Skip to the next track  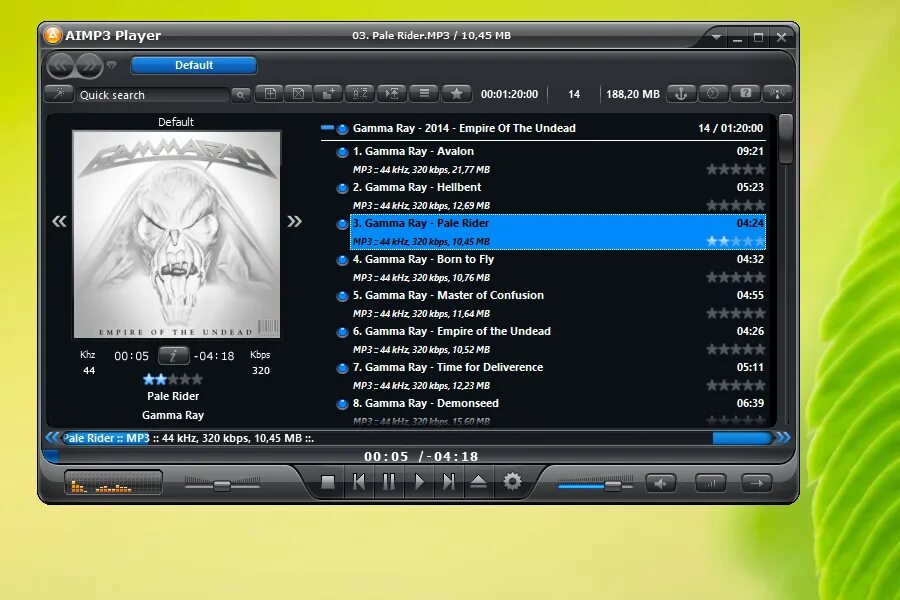pyautogui.click(x=449, y=482)
